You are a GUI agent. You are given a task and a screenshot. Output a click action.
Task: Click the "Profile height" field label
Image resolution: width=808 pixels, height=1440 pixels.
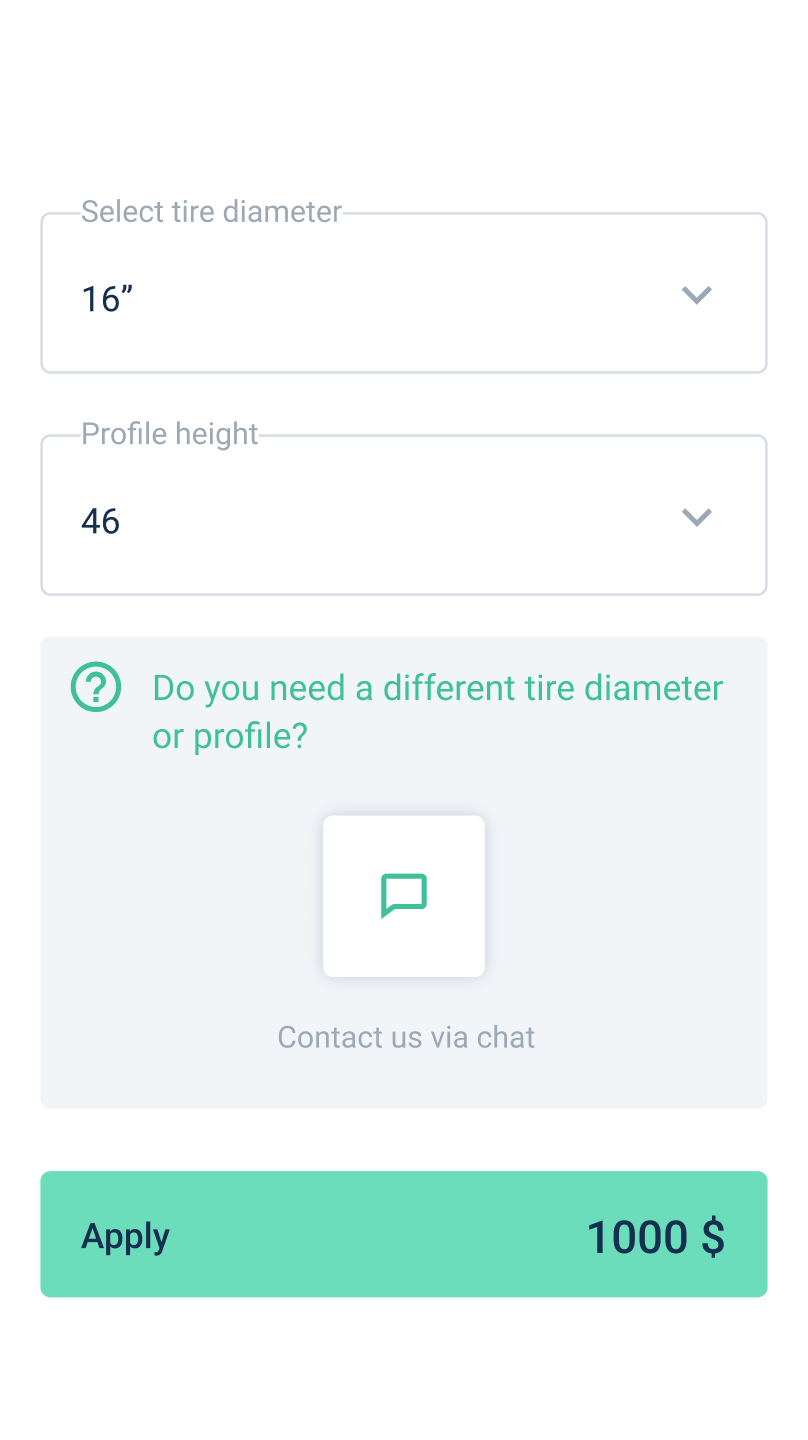170,434
